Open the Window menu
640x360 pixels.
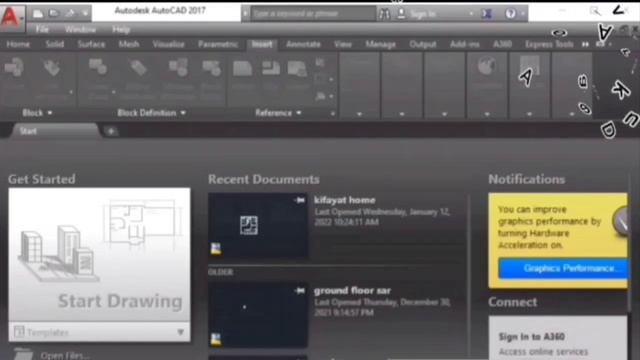point(80,29)
